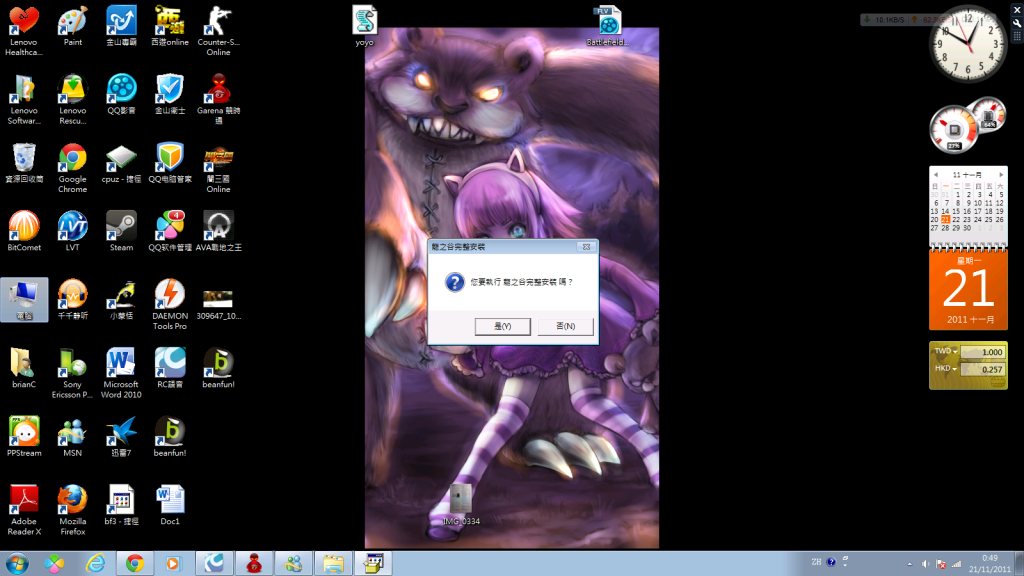The width and height of the screenshot is (1024, 576).
Task: Click the ZH language bar indicator
Action: pyautogui.click(x=816, y=562)
